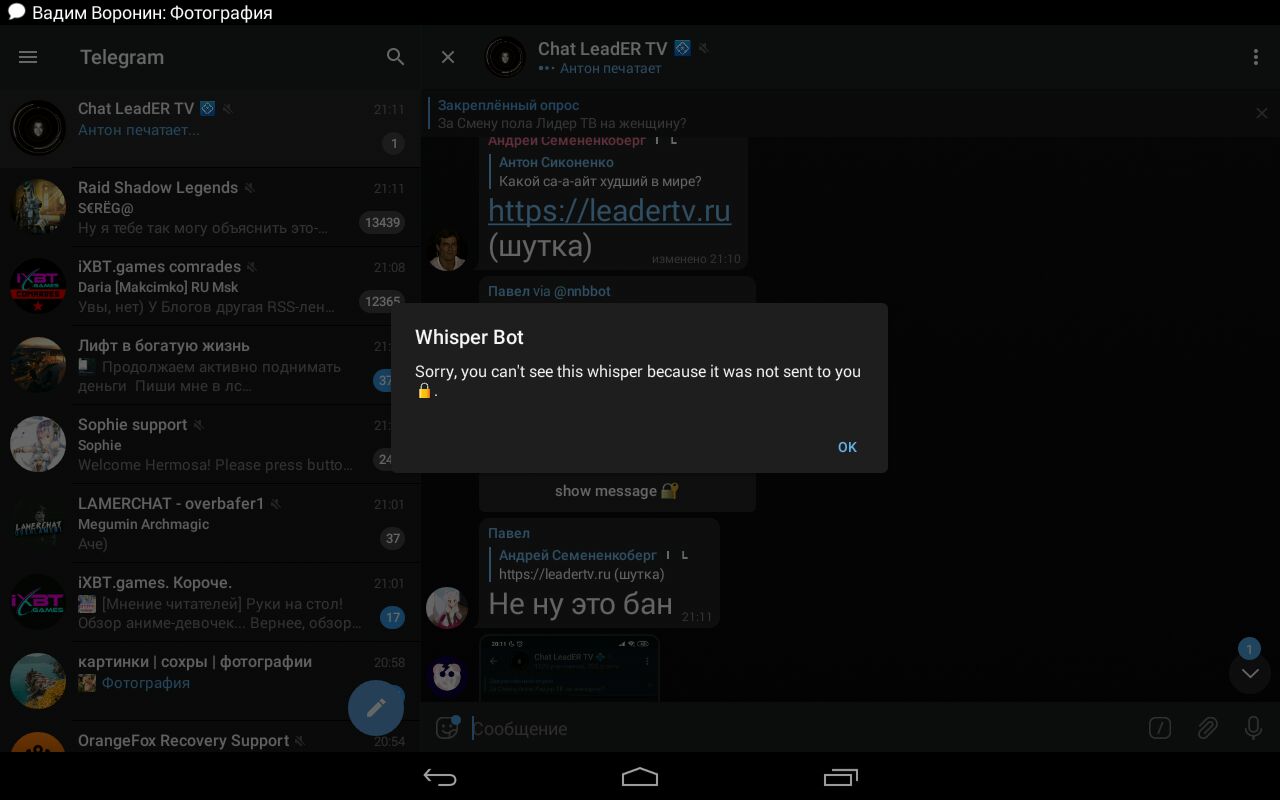This screenshot has width=1280, height=800.
Task: Open the Chat LeadER TV conversation in list
Action: [210, 128]
